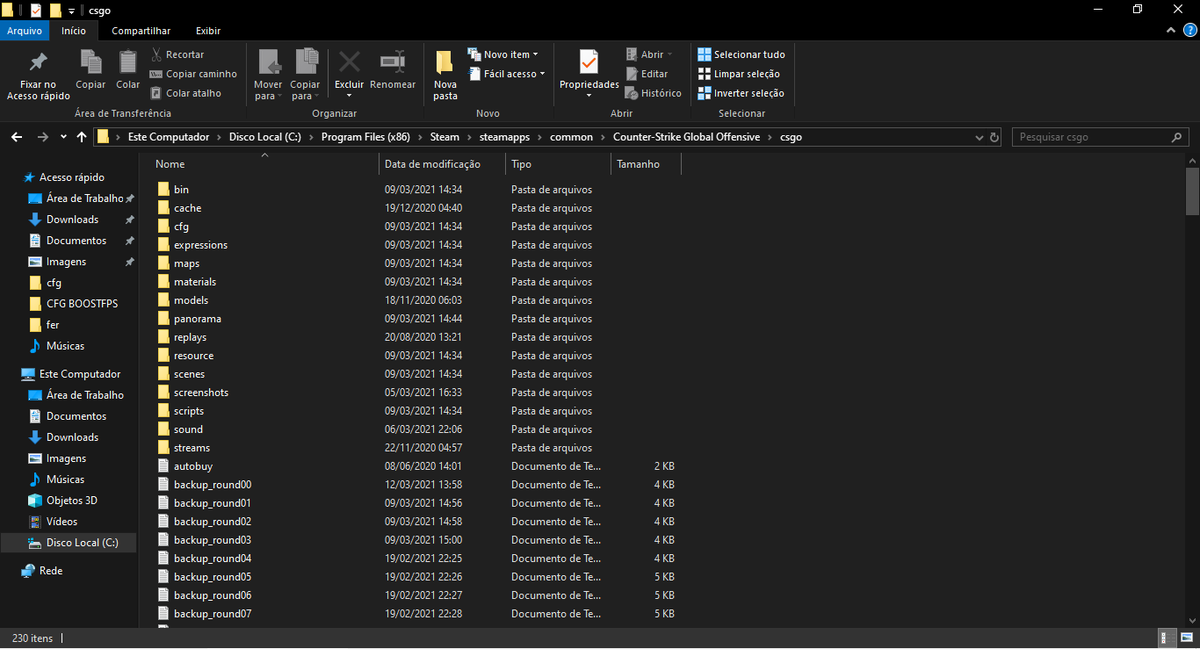Click the Excluir red X icon
This screenshot has width=1200, height=649.
(x=349, y=61)
